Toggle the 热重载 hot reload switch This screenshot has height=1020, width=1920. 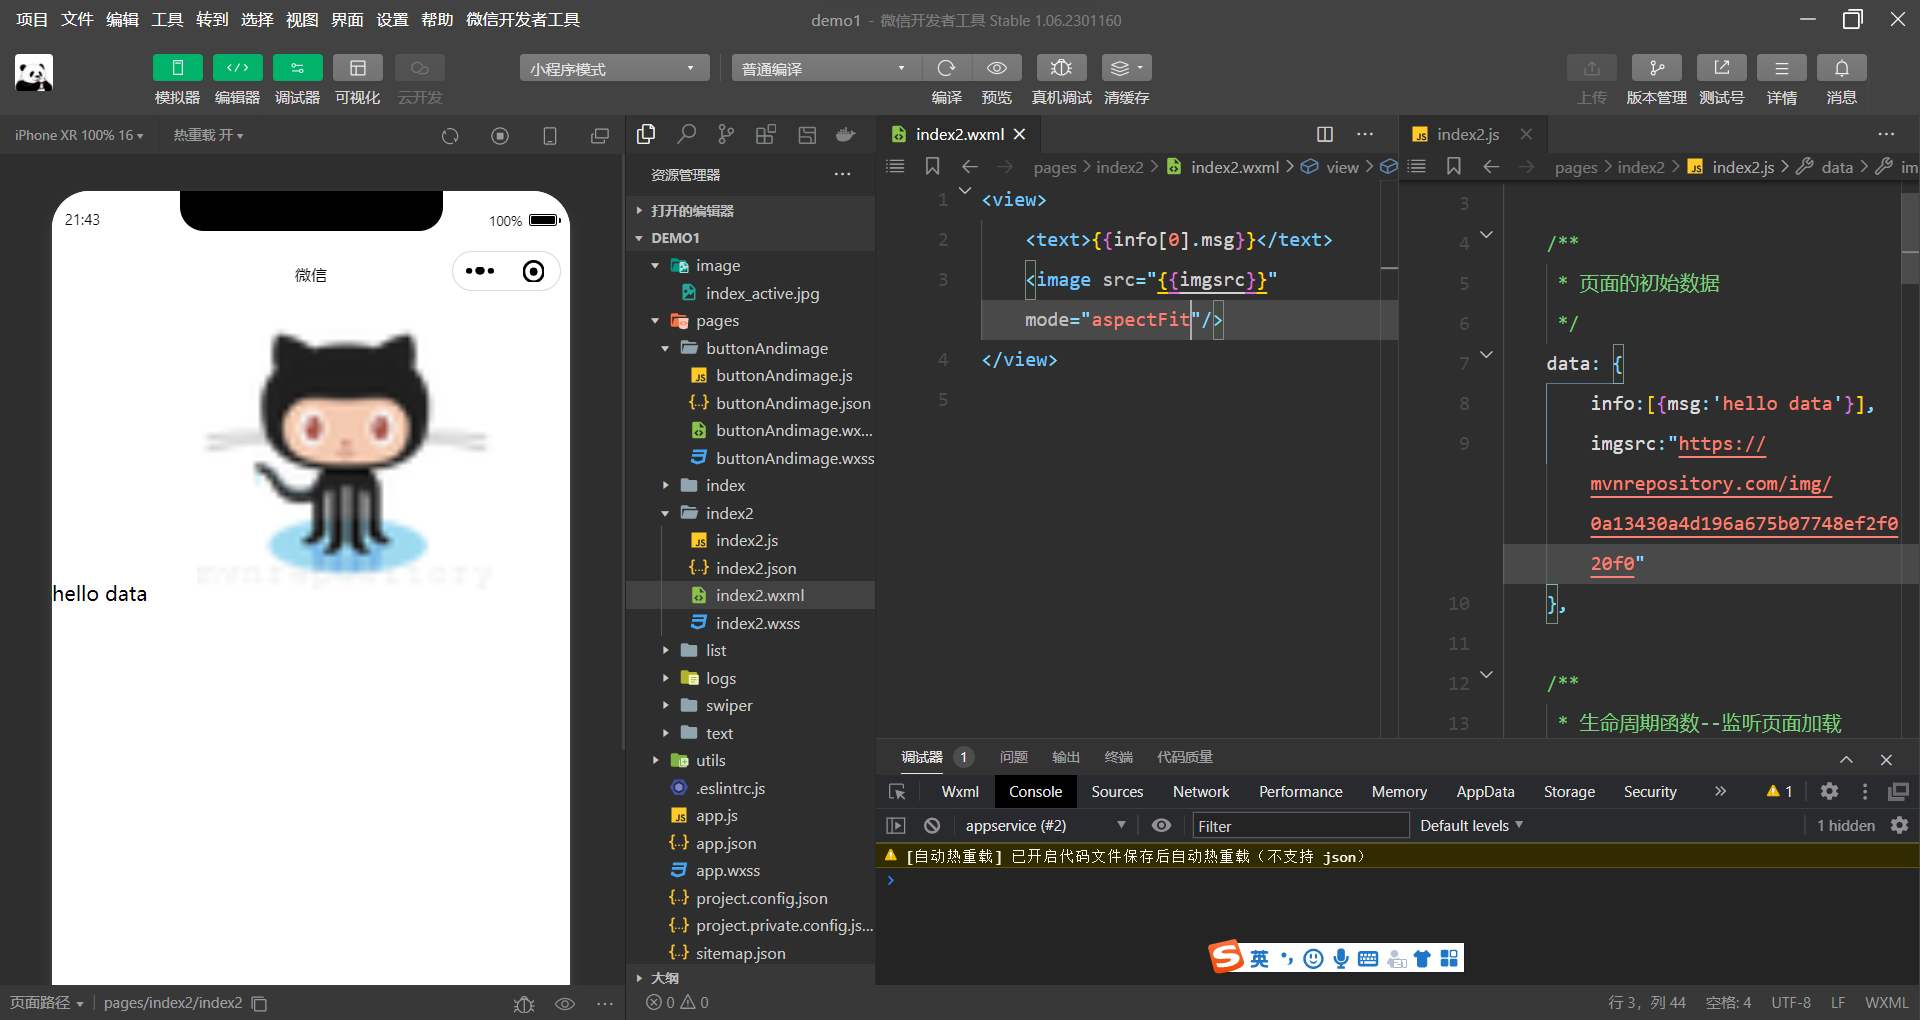pos(208,134)
